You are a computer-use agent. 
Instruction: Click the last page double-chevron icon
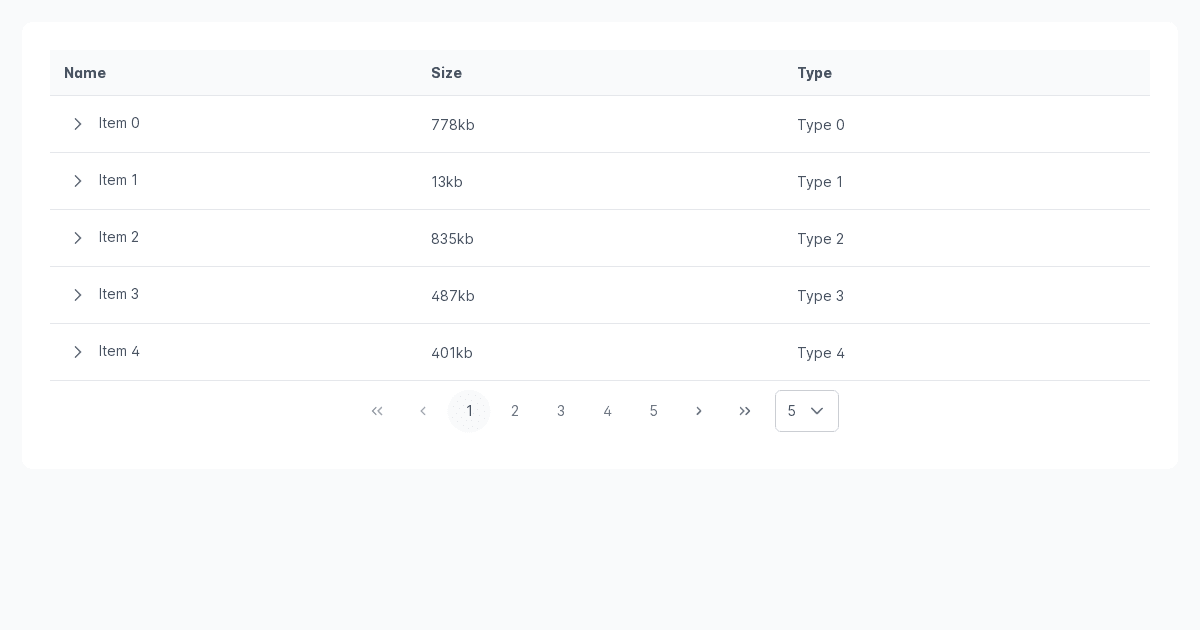tap(745, 411)
